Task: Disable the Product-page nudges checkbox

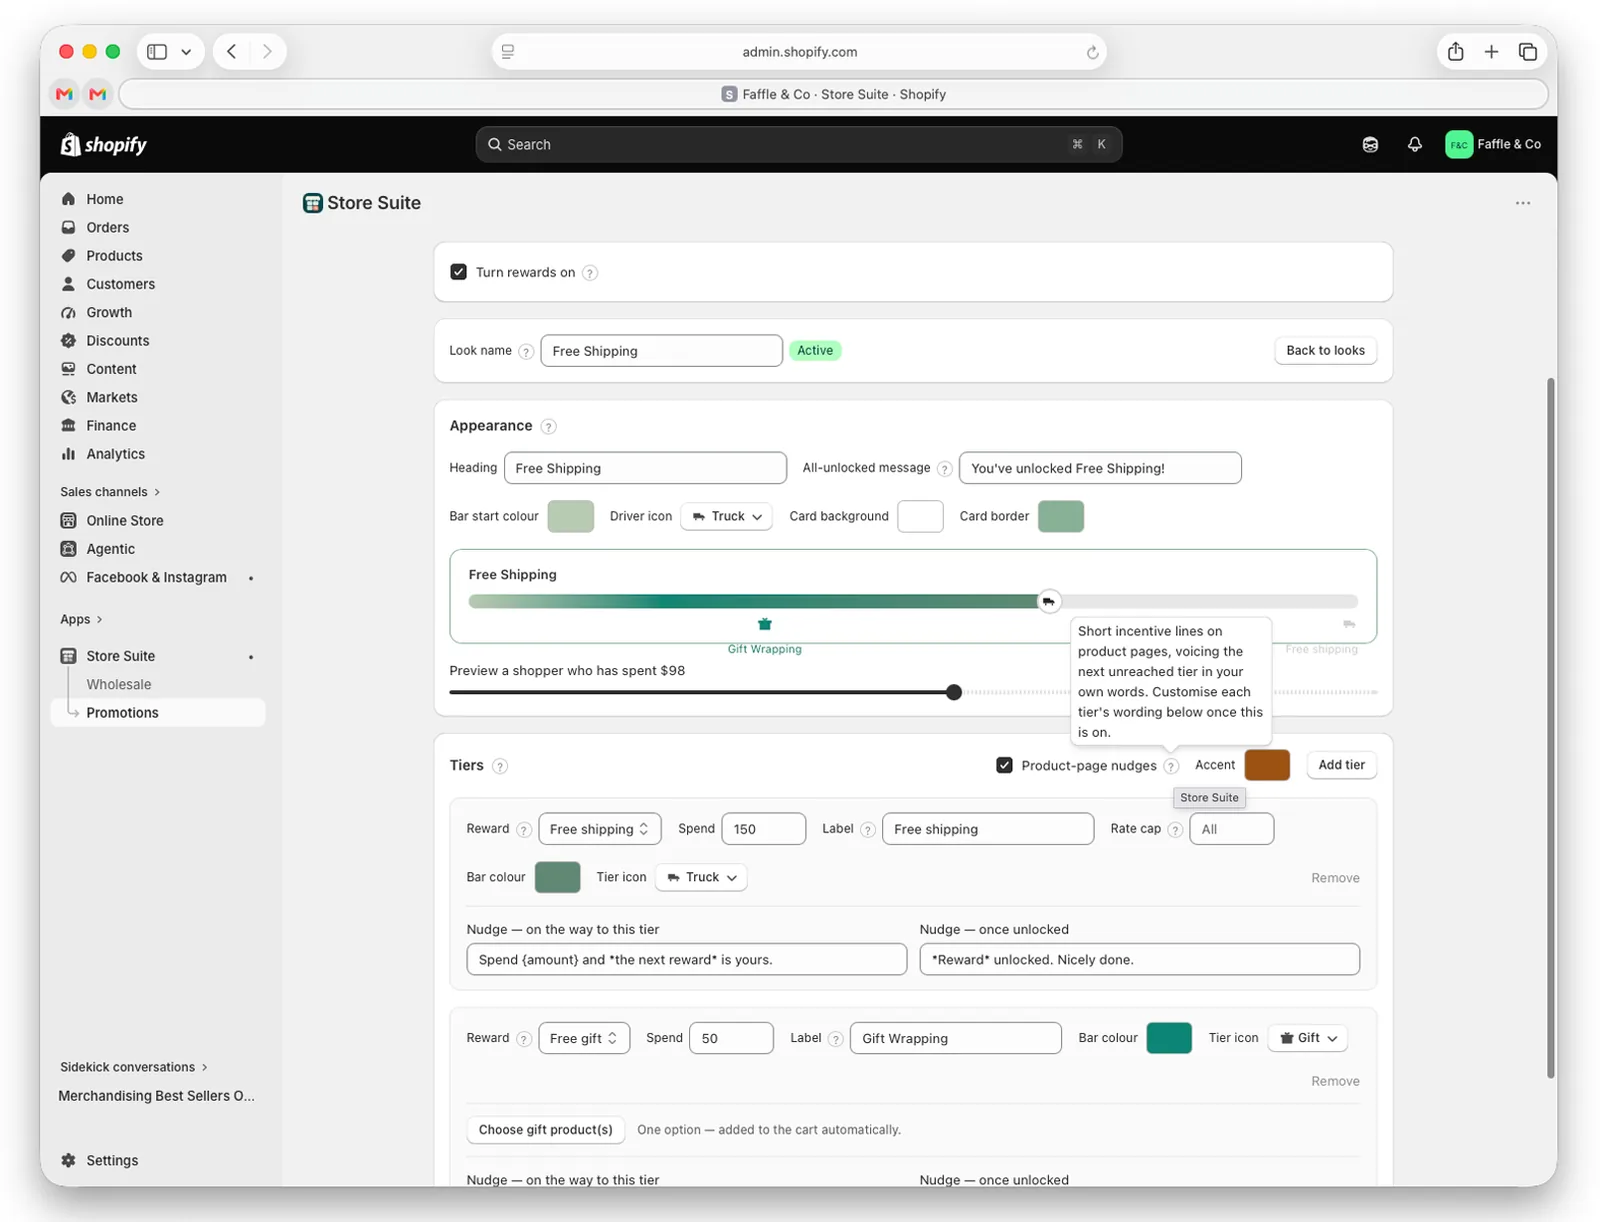Action: (1004, 765)
